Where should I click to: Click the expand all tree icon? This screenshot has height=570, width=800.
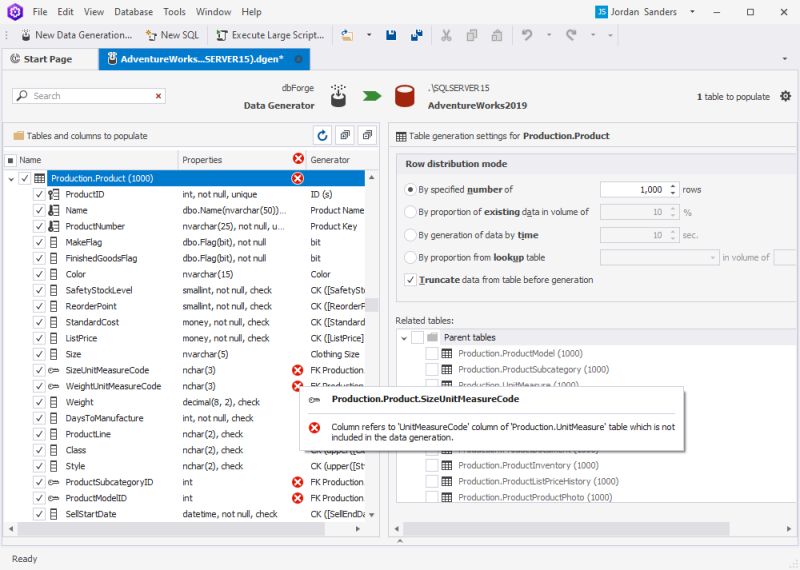tap(345, 136)
